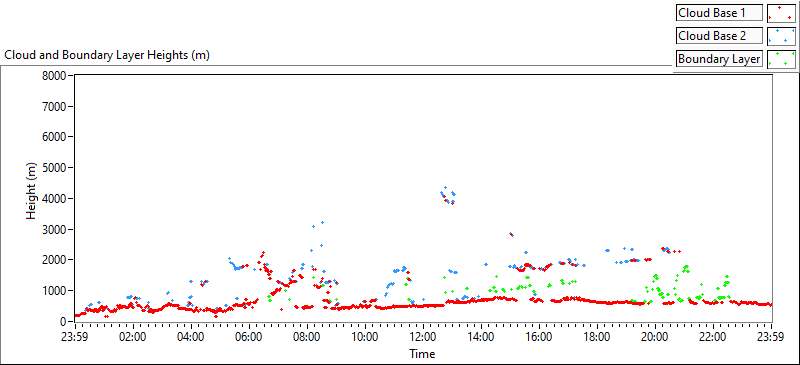The width and height of the screenshot is (800, 365).
Task: Click the Boundary Layer legend label
Action: [x=719, y=59]
